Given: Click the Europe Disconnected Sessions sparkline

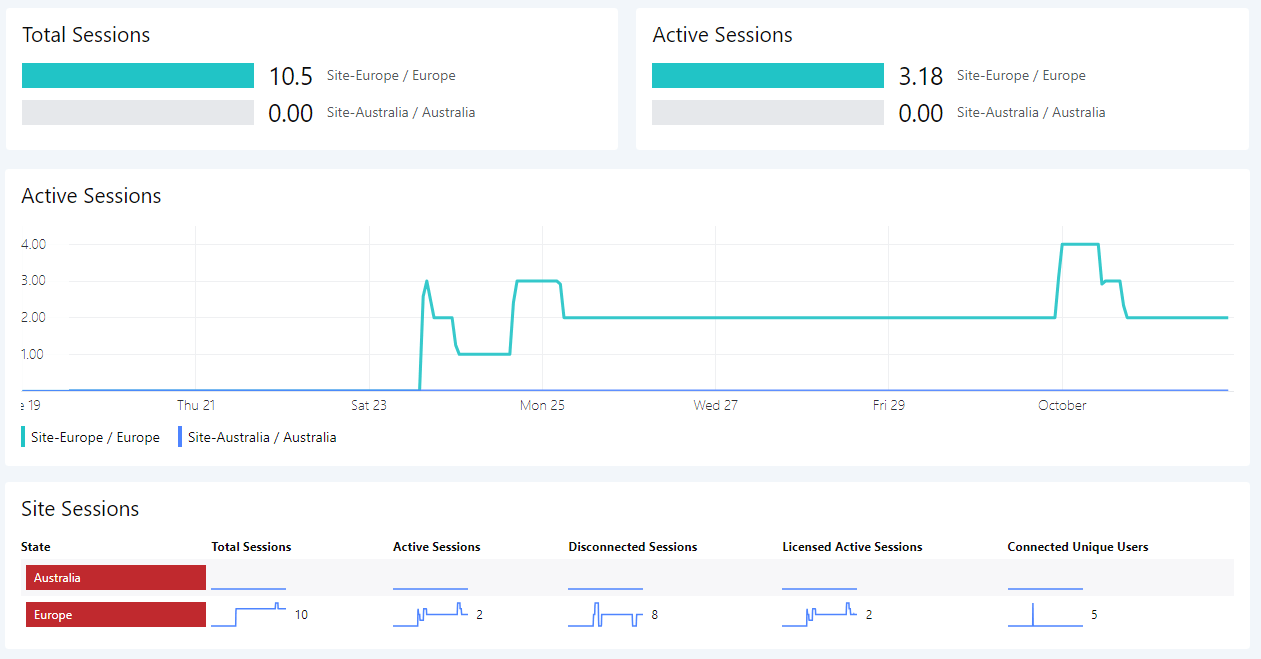Looking at the screenshot, I should tap(605, 615).
